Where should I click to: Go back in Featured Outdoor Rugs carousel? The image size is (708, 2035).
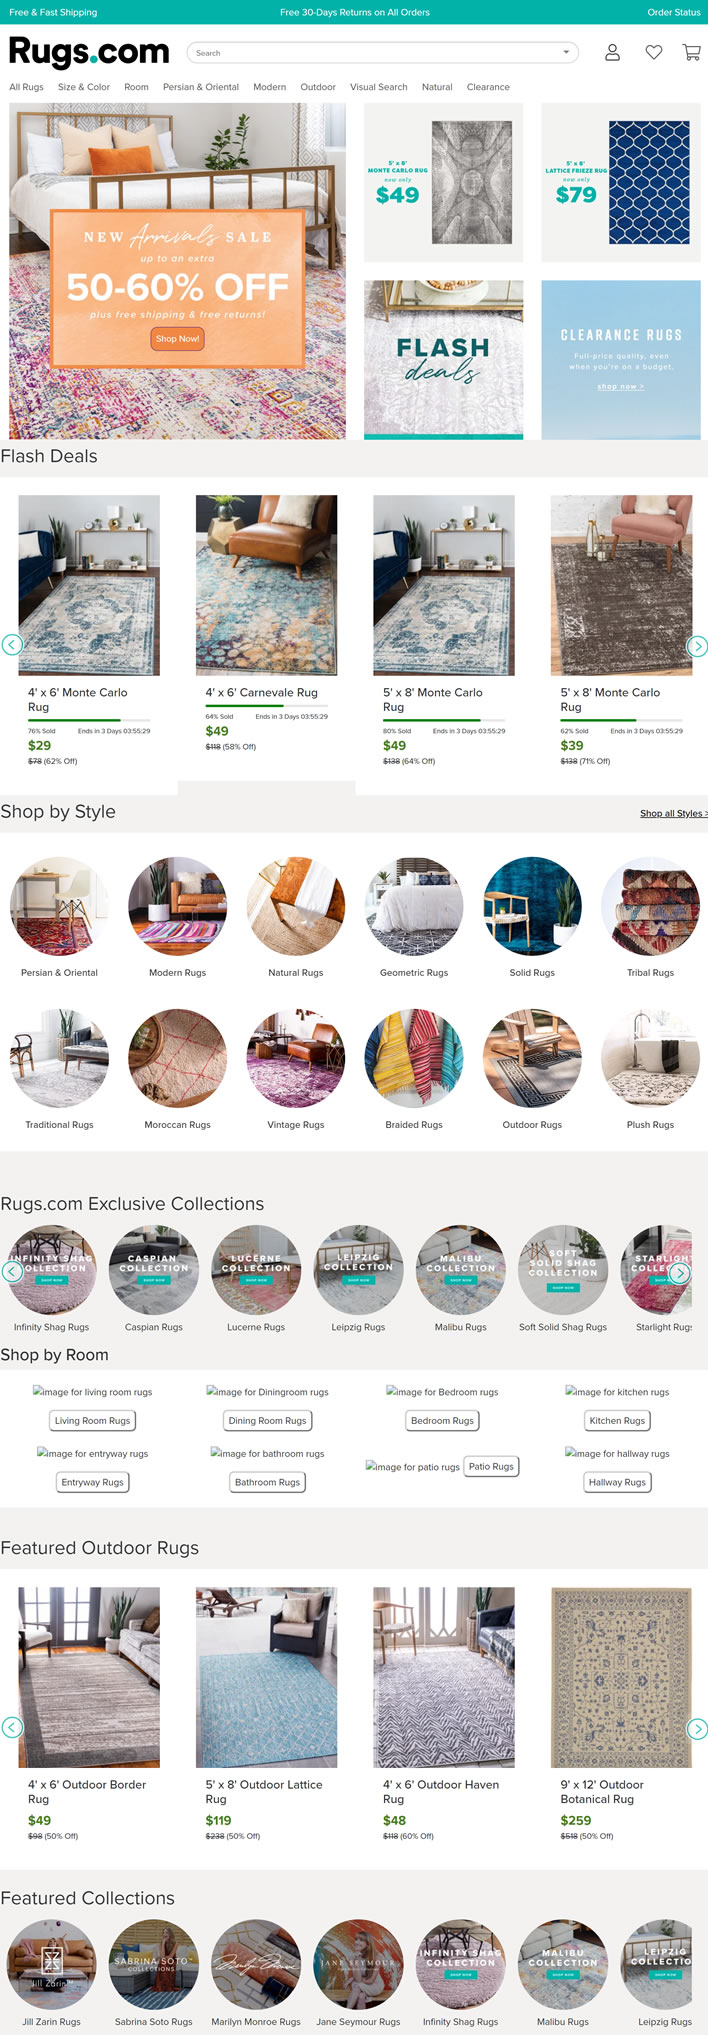[x=12, y=1726]
